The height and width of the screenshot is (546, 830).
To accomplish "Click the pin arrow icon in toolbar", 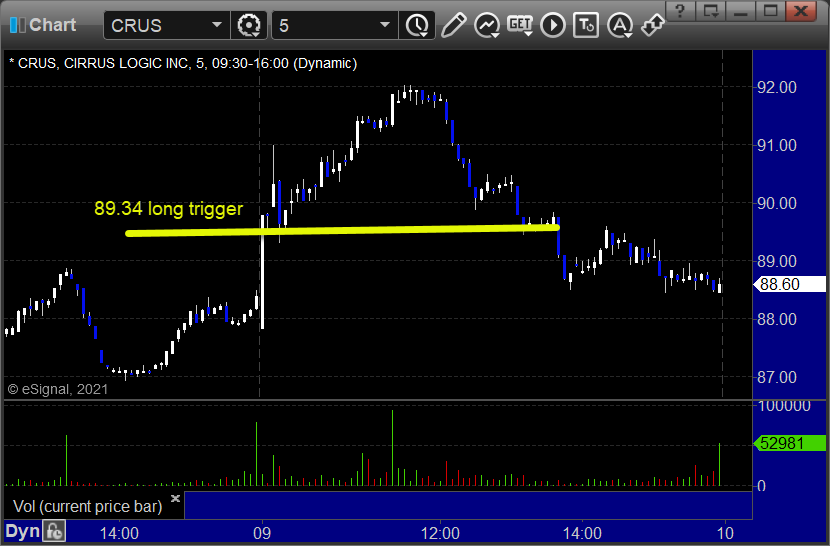I will point(653,25).
